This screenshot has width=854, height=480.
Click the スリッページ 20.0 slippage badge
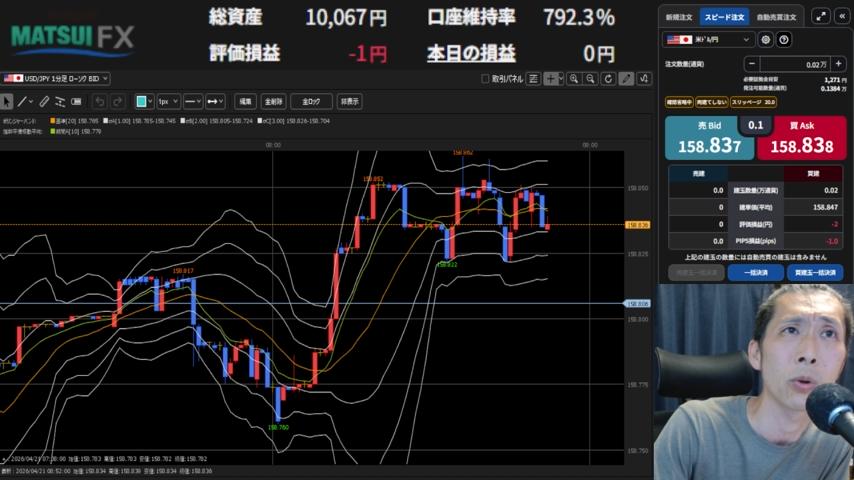[x=753, y=102]
